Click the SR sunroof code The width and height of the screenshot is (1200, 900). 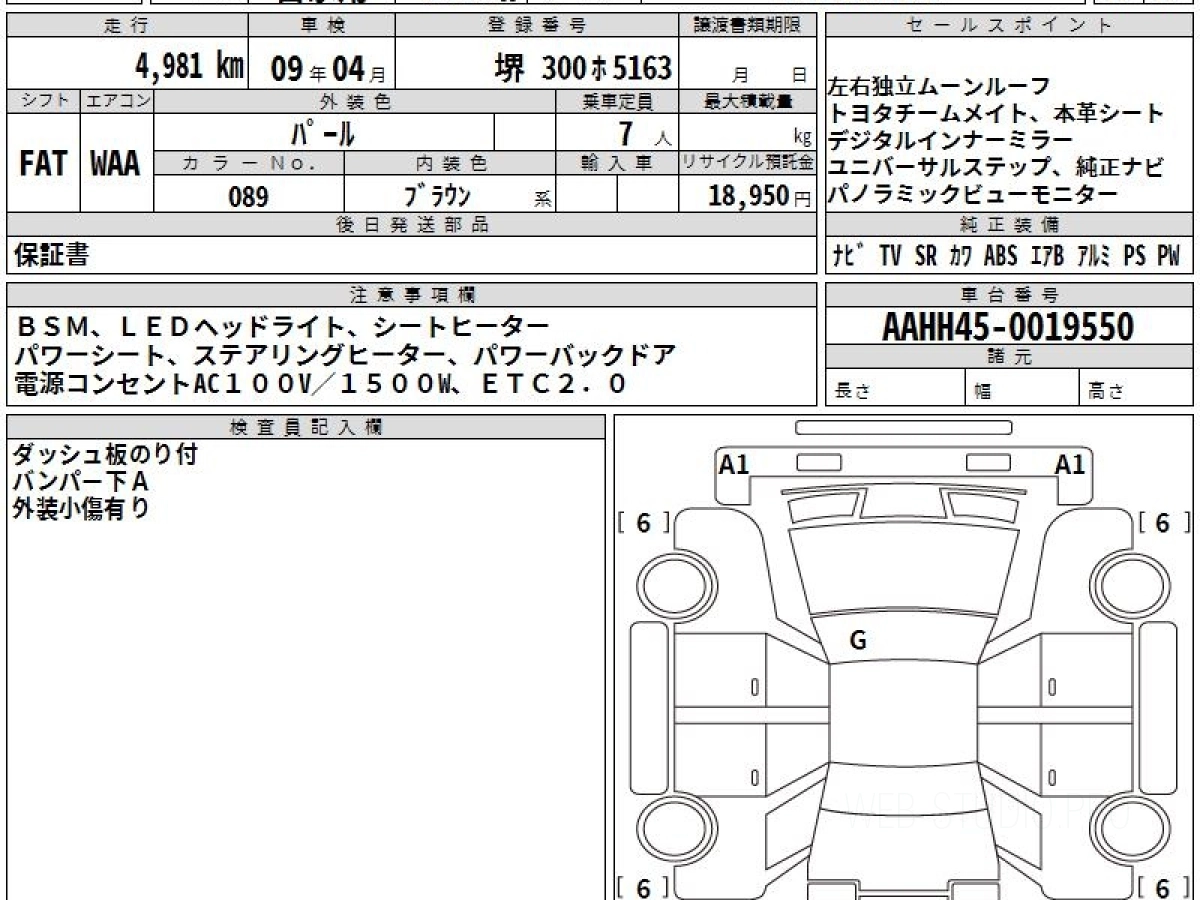coord(926,256)
